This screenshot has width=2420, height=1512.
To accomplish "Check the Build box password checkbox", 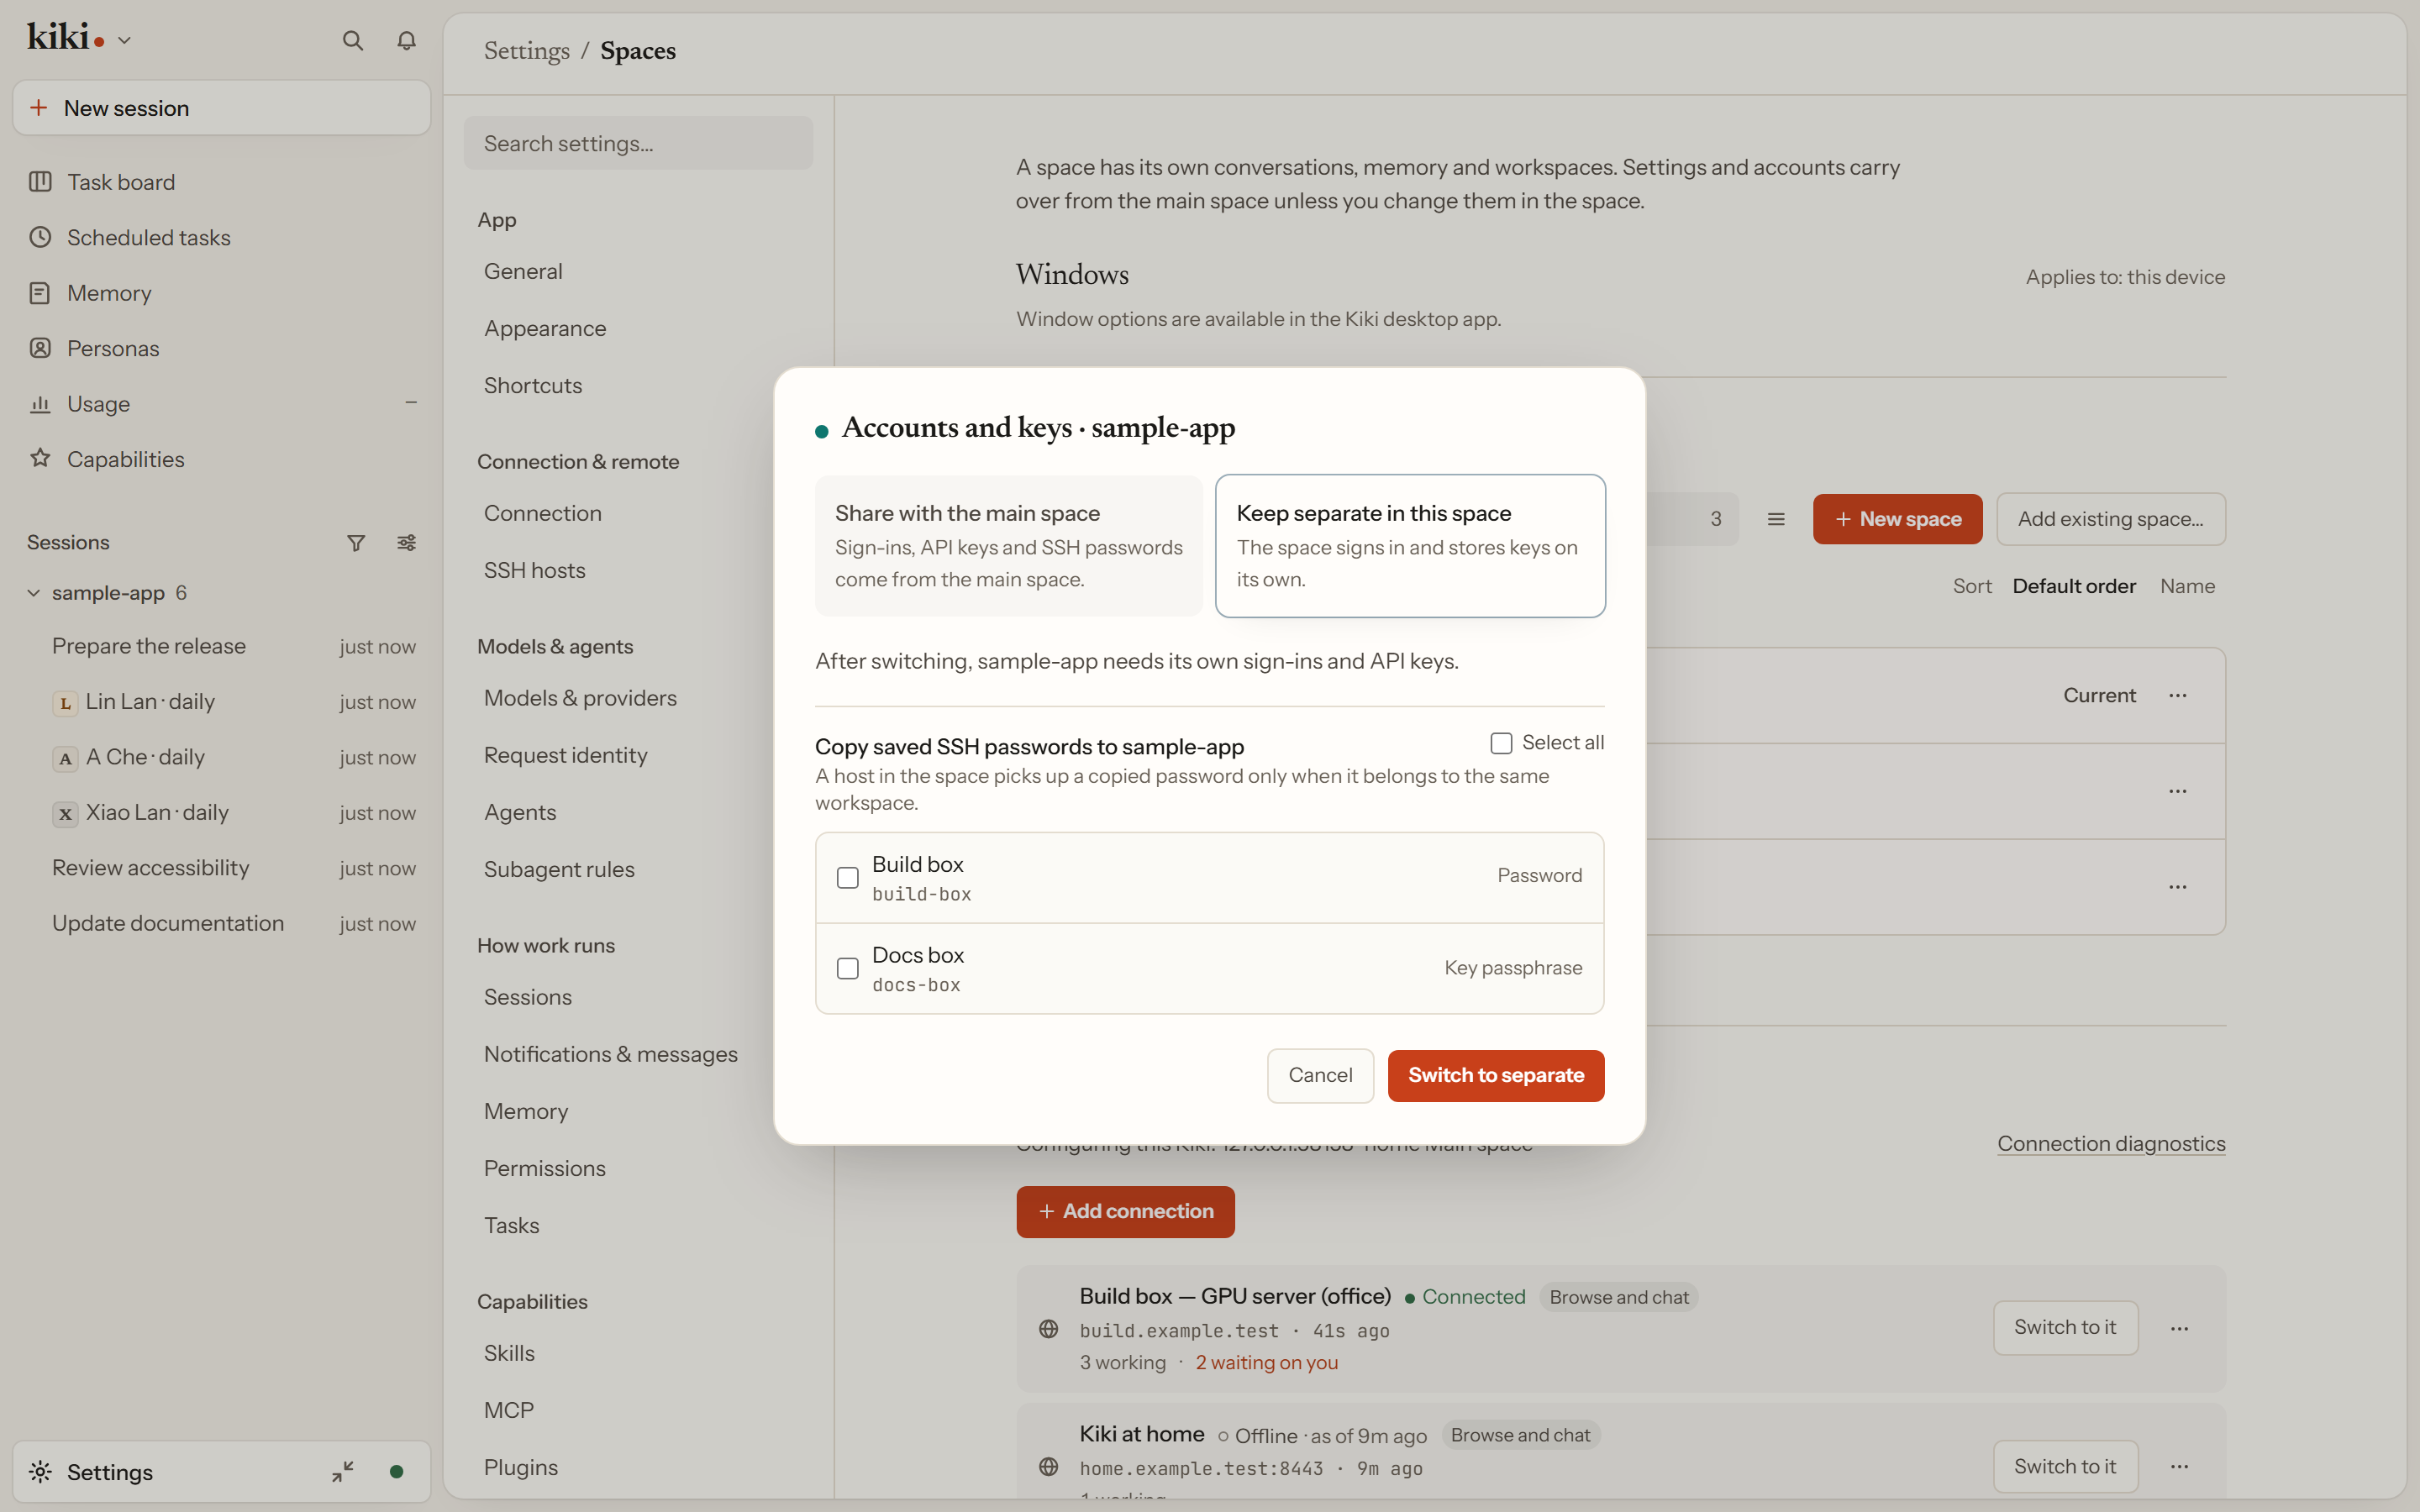I will (x=848, y=877).
